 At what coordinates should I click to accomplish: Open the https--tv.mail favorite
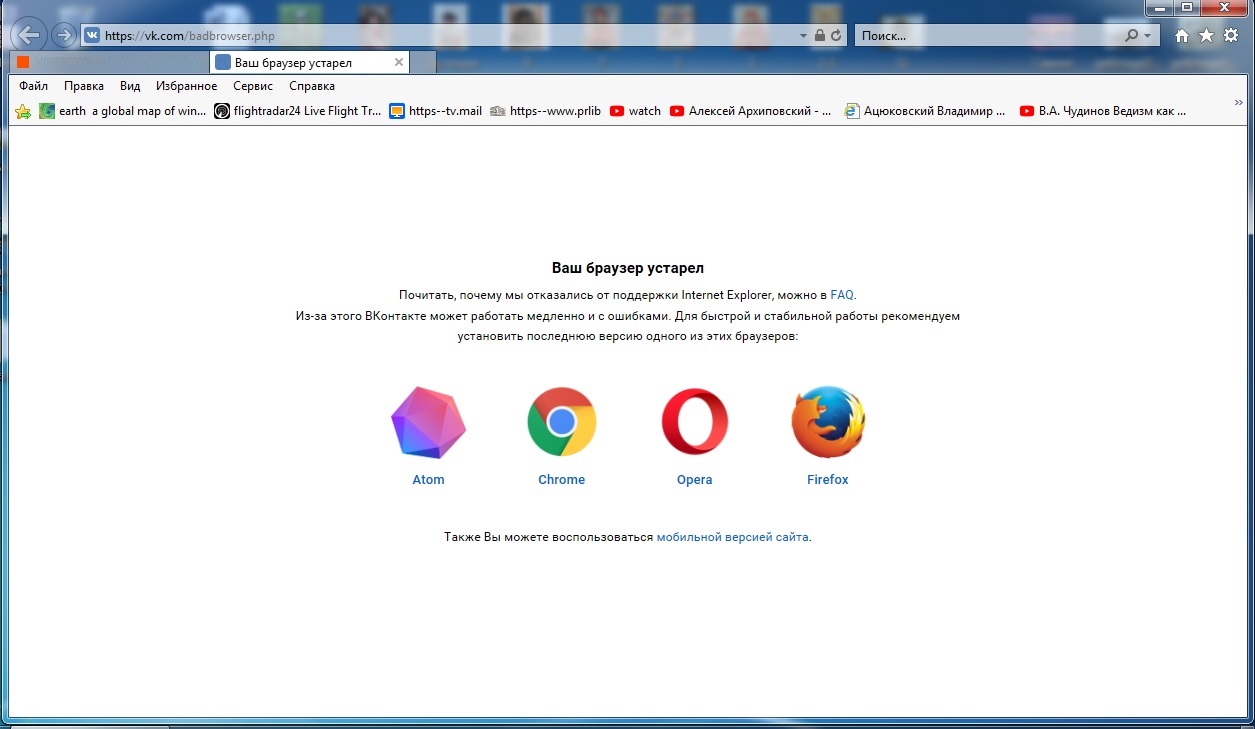[x=435, y=111]
